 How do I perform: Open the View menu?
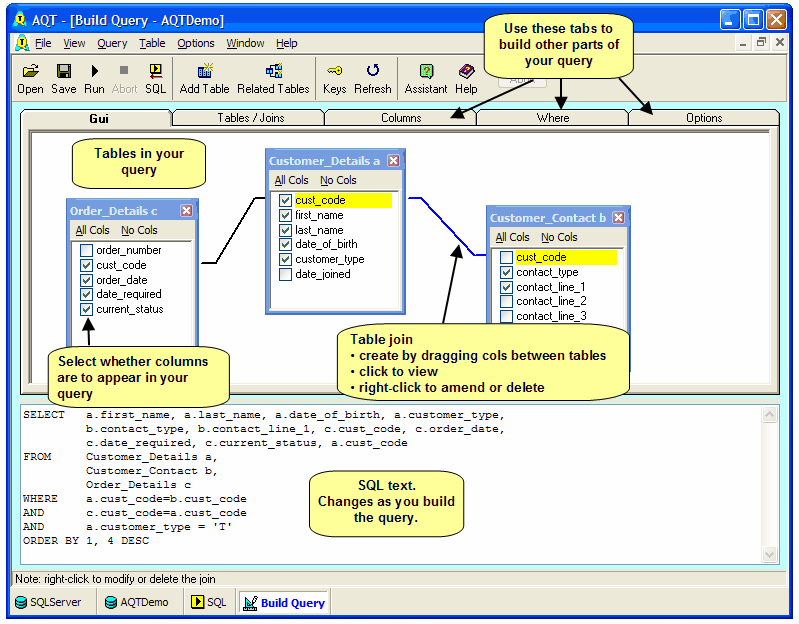pos(74,43)
